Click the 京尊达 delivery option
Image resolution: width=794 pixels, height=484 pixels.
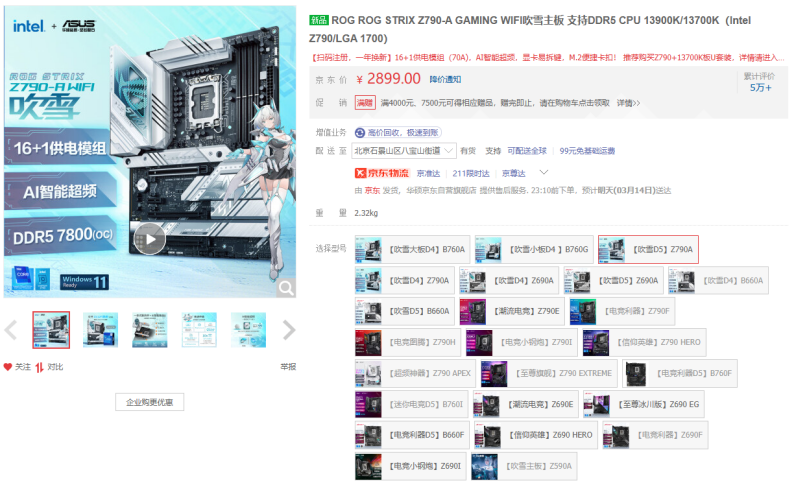[x=513, y=174]
